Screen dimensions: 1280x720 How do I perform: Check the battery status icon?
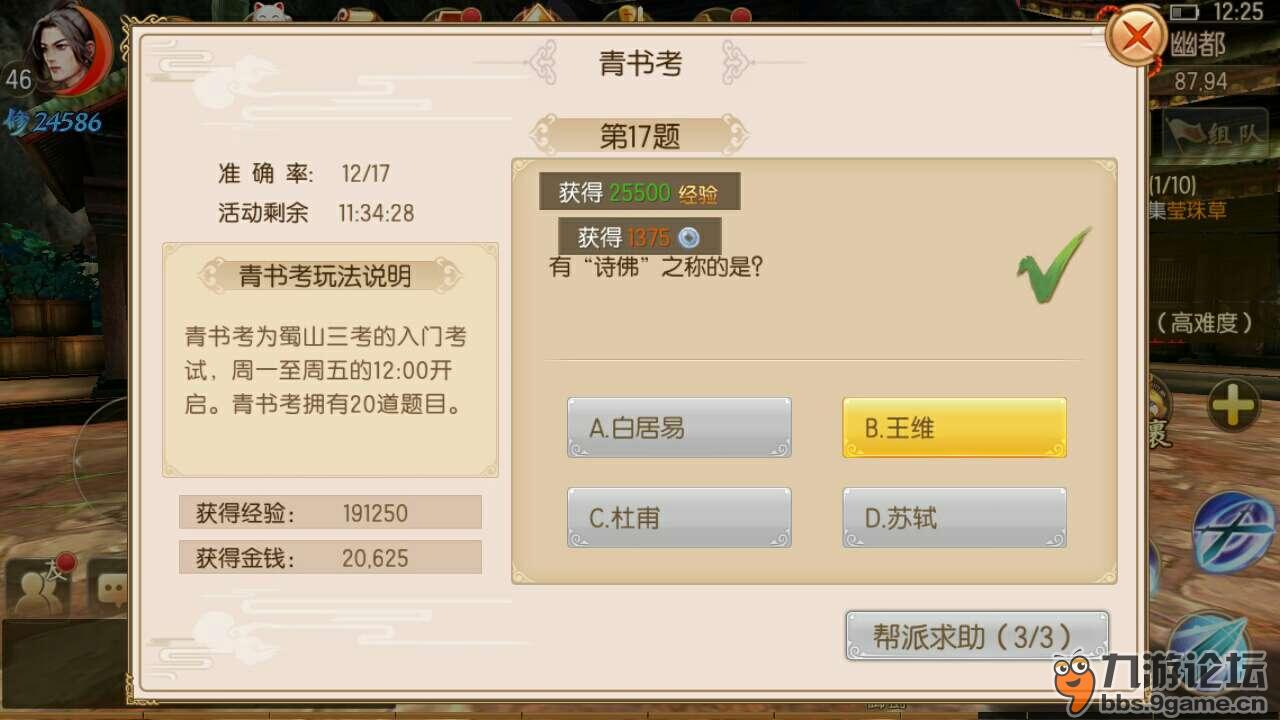point(1184,11)
